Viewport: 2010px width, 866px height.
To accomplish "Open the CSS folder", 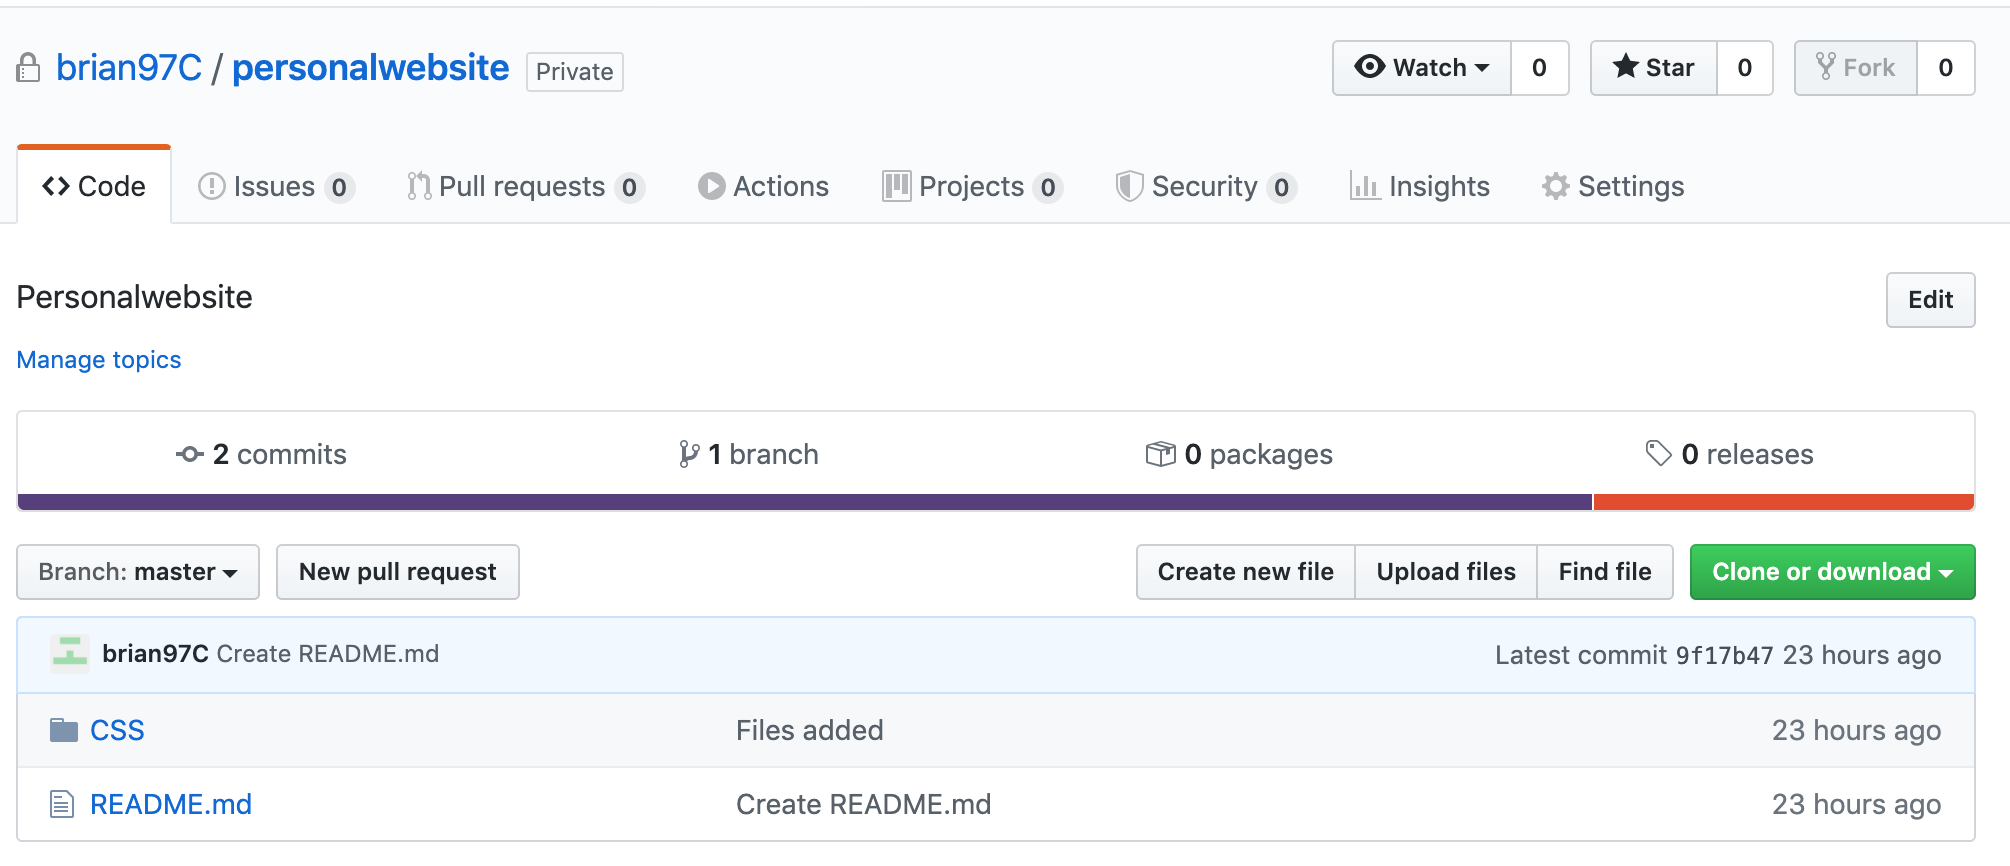I will [x=117, y=730].
